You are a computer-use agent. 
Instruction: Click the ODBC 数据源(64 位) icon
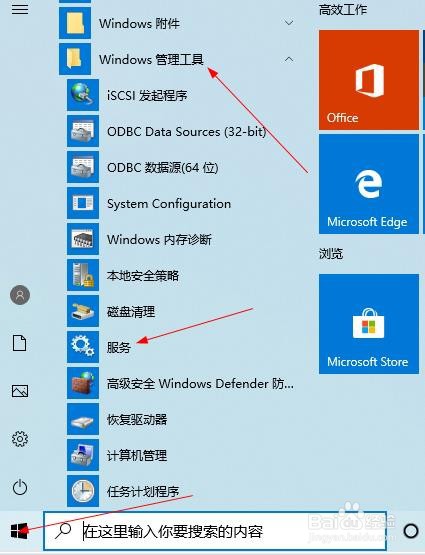click(83, 167)
